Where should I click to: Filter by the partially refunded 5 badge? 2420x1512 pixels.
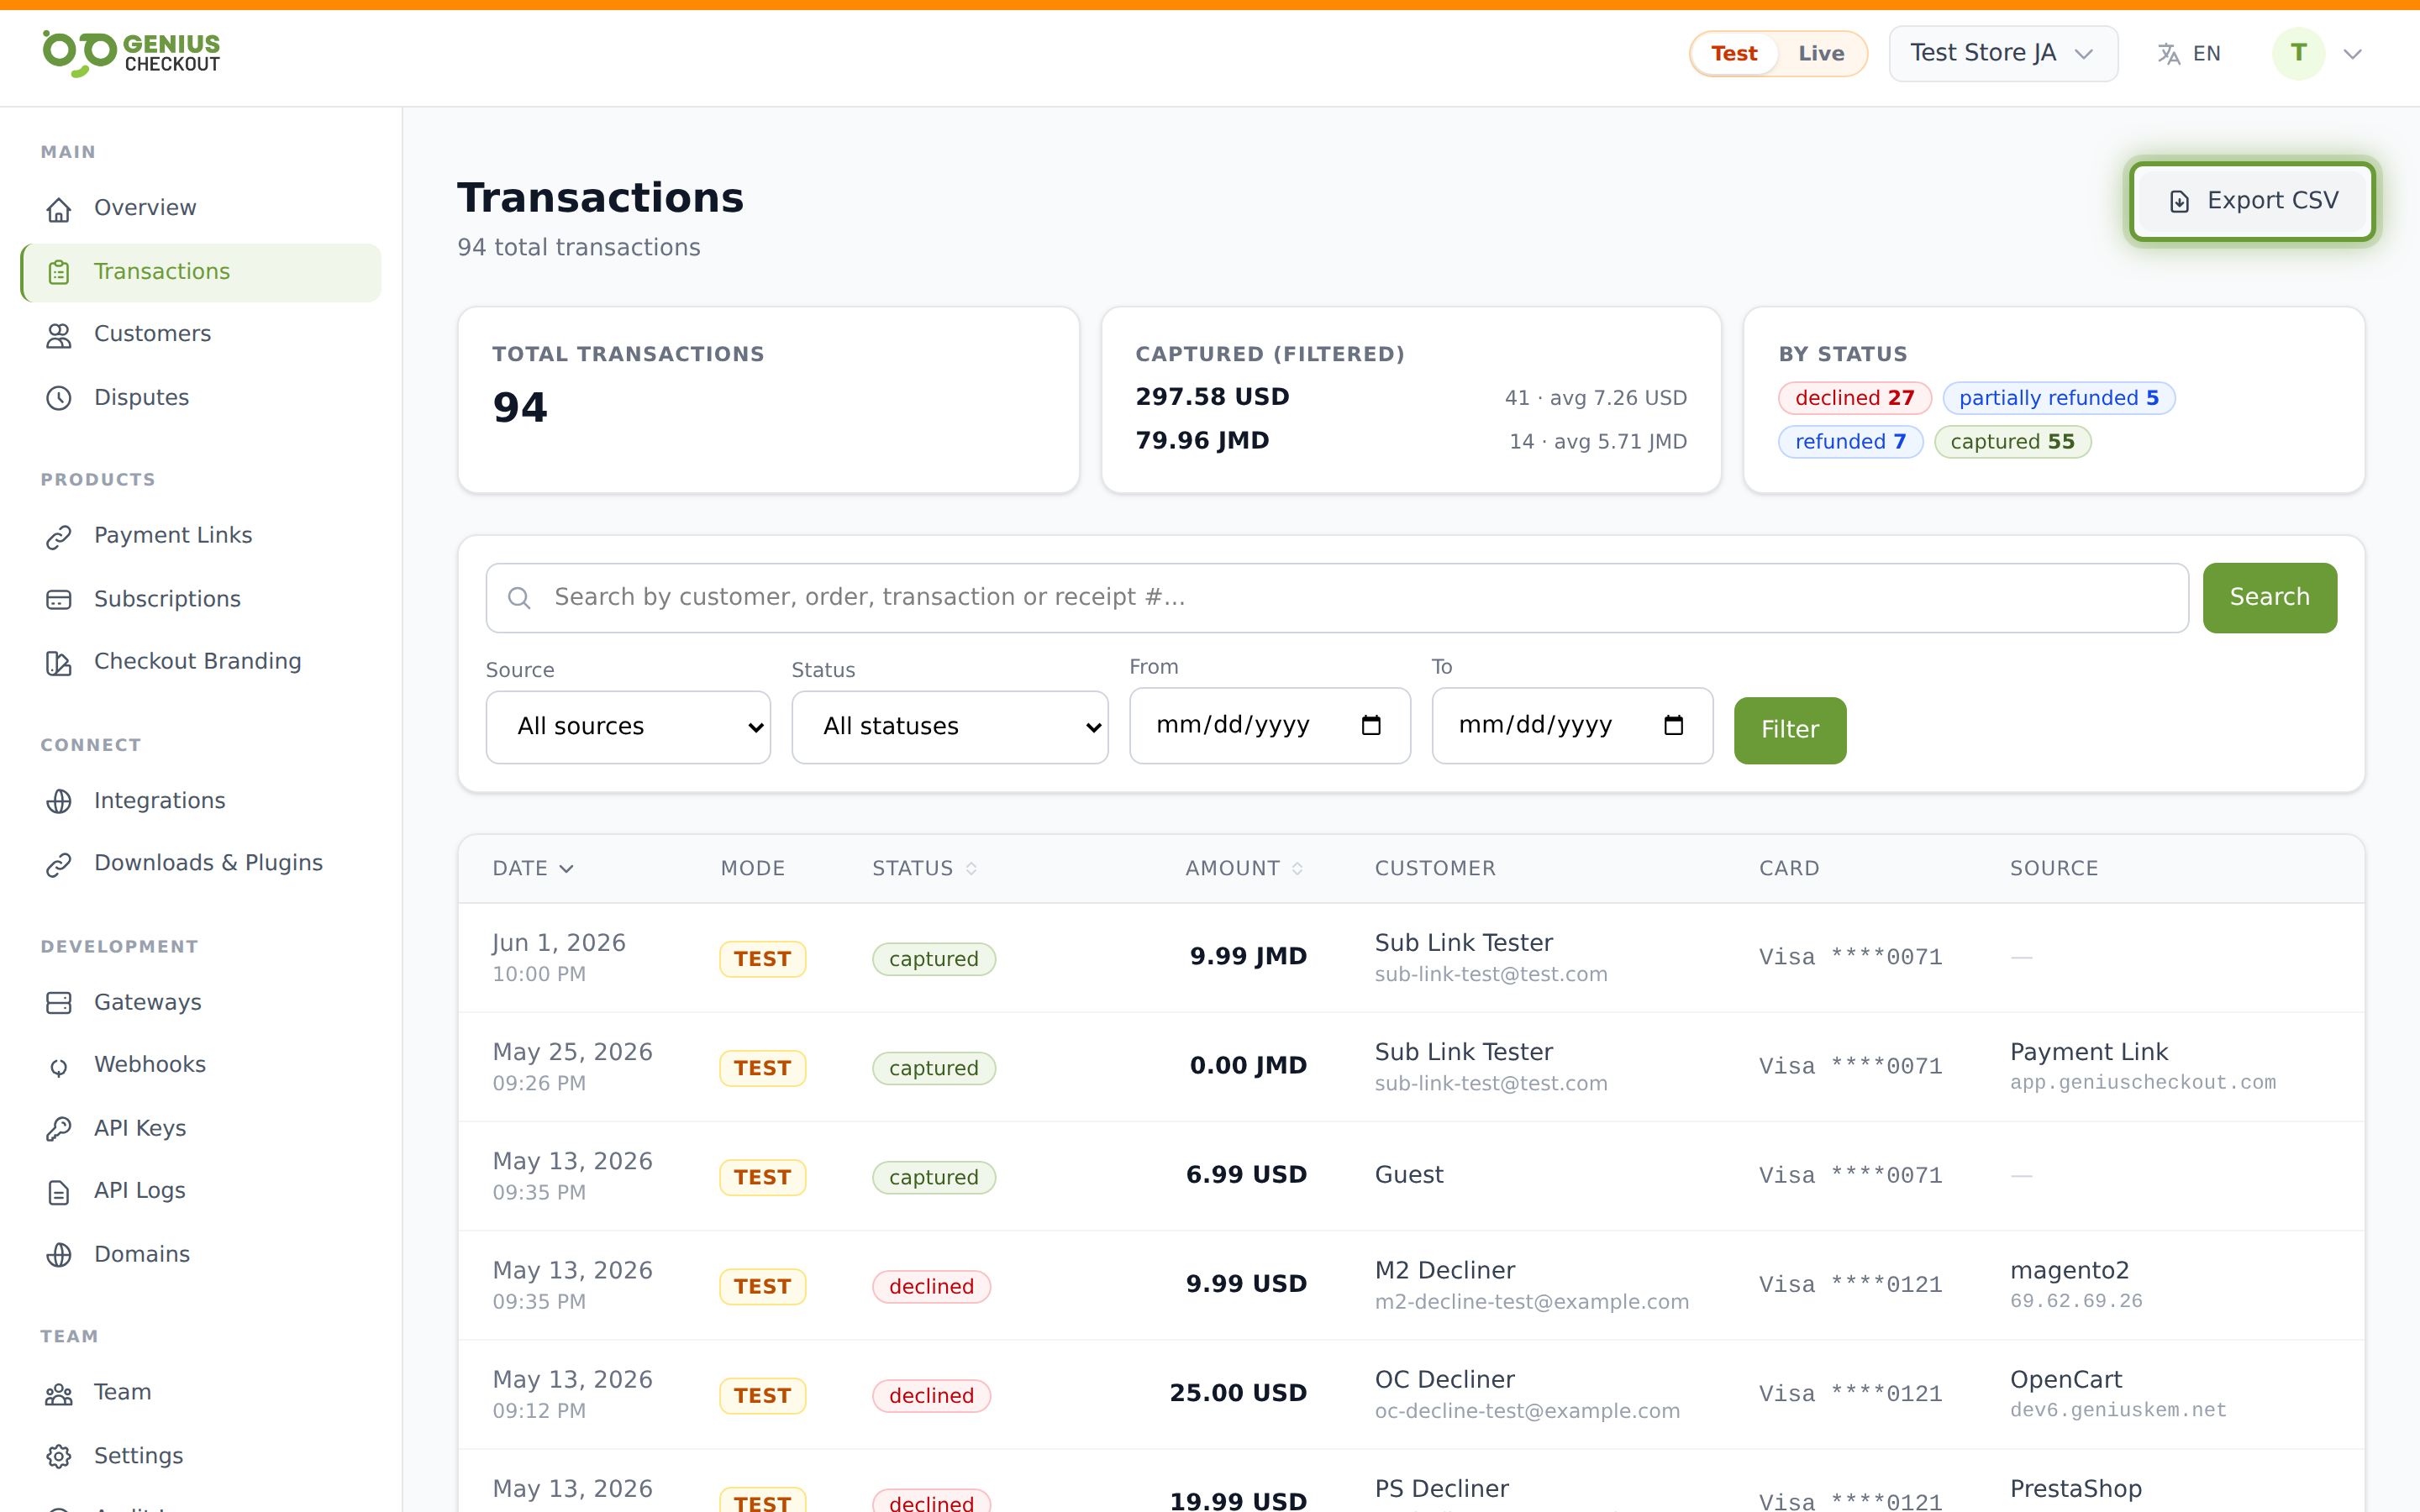point(2058,398)
